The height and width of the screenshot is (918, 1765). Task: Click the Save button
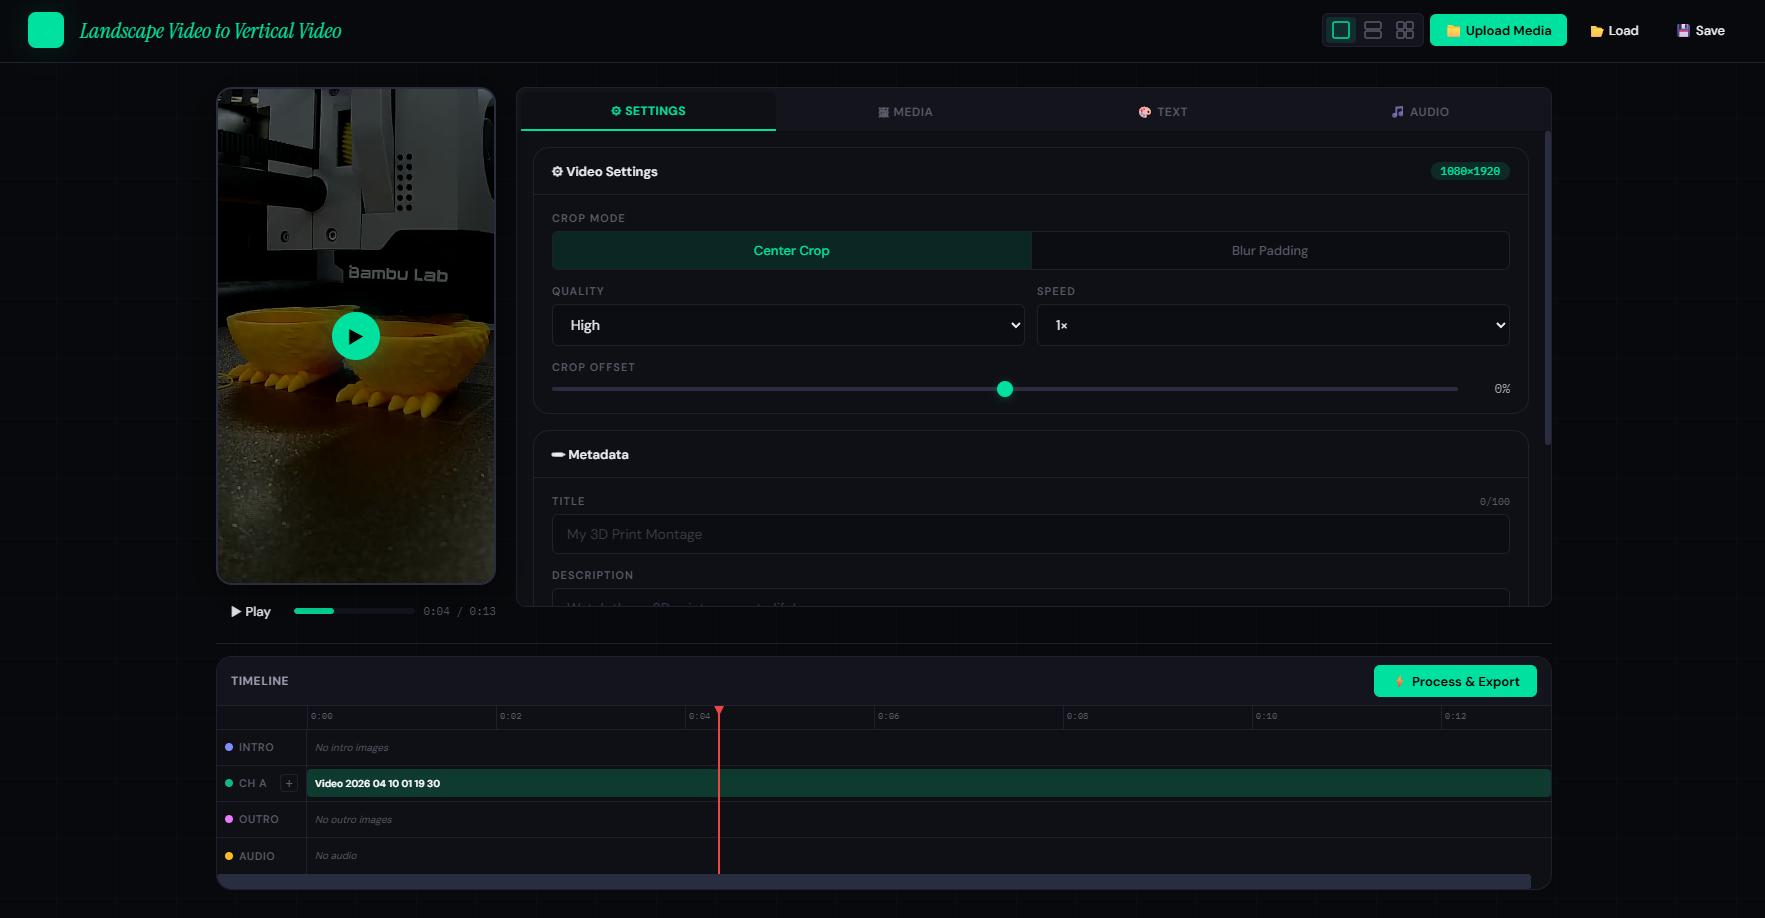click(x=1701, y=31)
